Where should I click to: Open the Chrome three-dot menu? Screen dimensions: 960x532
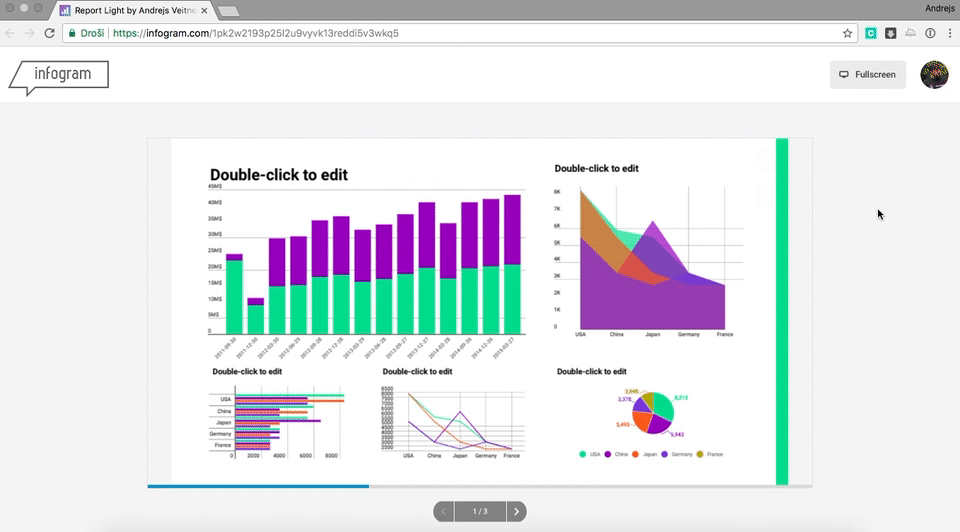[x=949, y=33]
